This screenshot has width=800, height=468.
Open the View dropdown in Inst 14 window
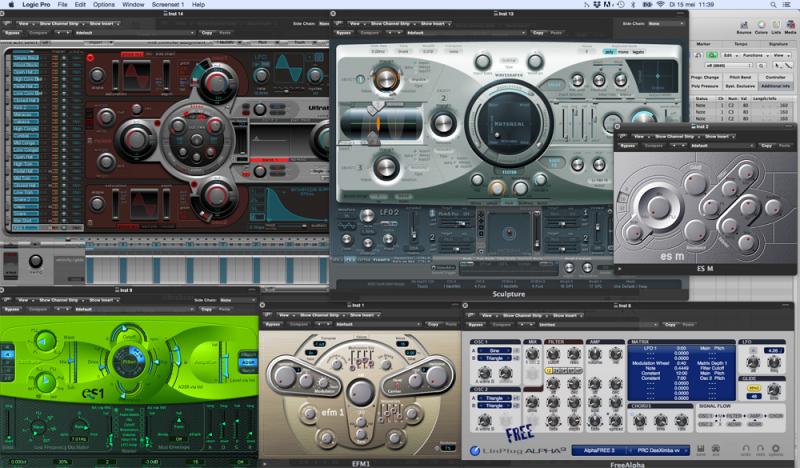[24, 23]
